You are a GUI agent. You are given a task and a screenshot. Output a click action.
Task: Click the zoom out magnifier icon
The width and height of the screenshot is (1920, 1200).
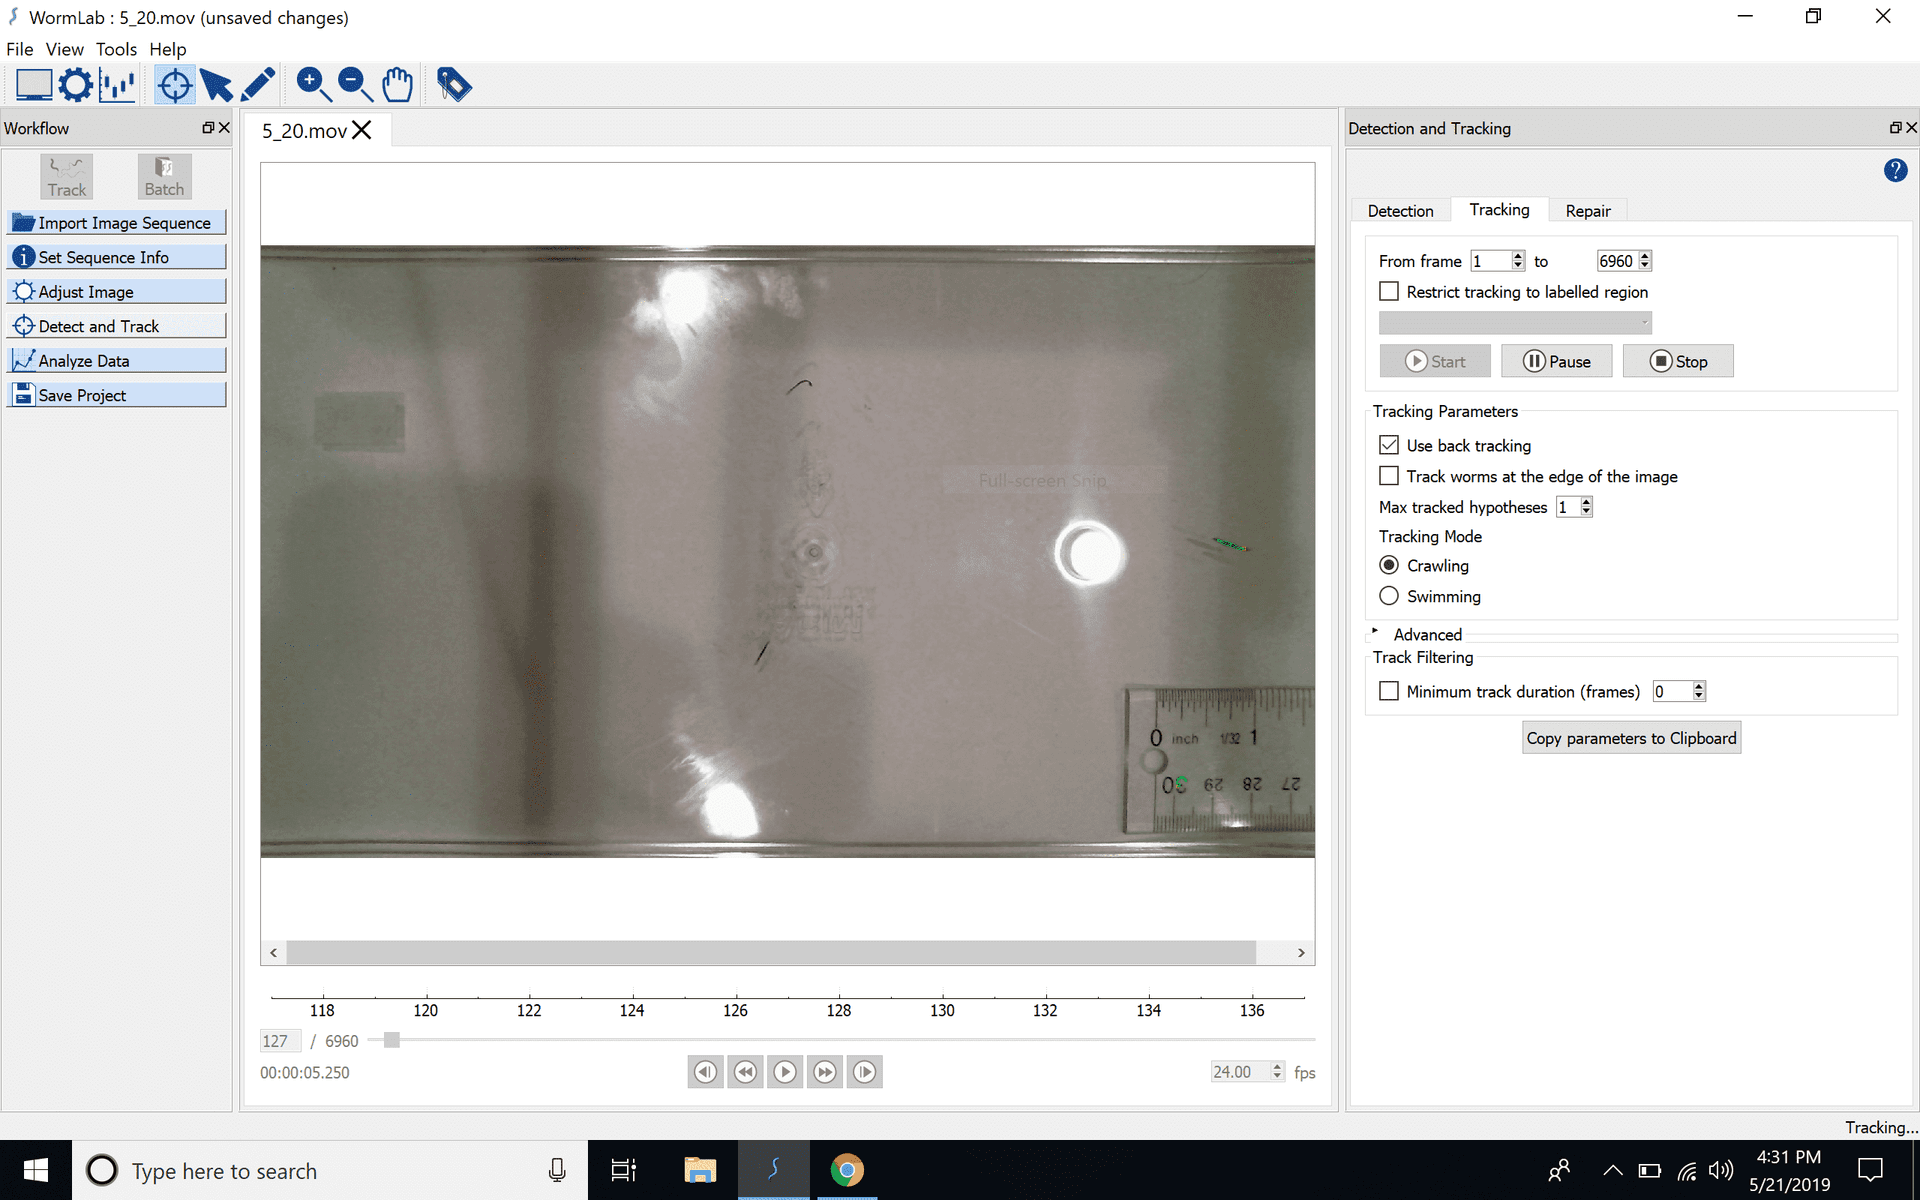(x=355, y=85)
